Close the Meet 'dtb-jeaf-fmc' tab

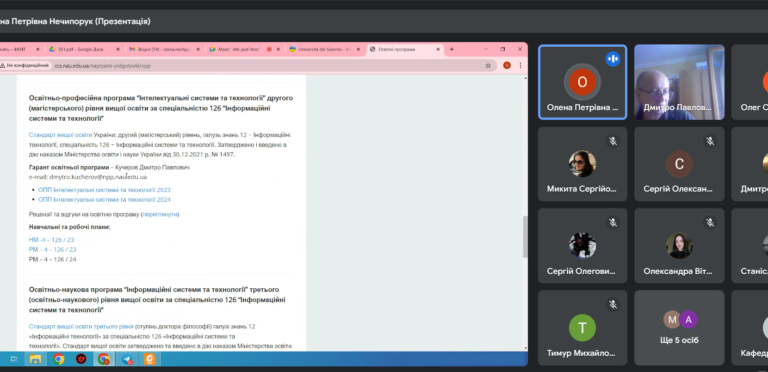coord(278,49)
